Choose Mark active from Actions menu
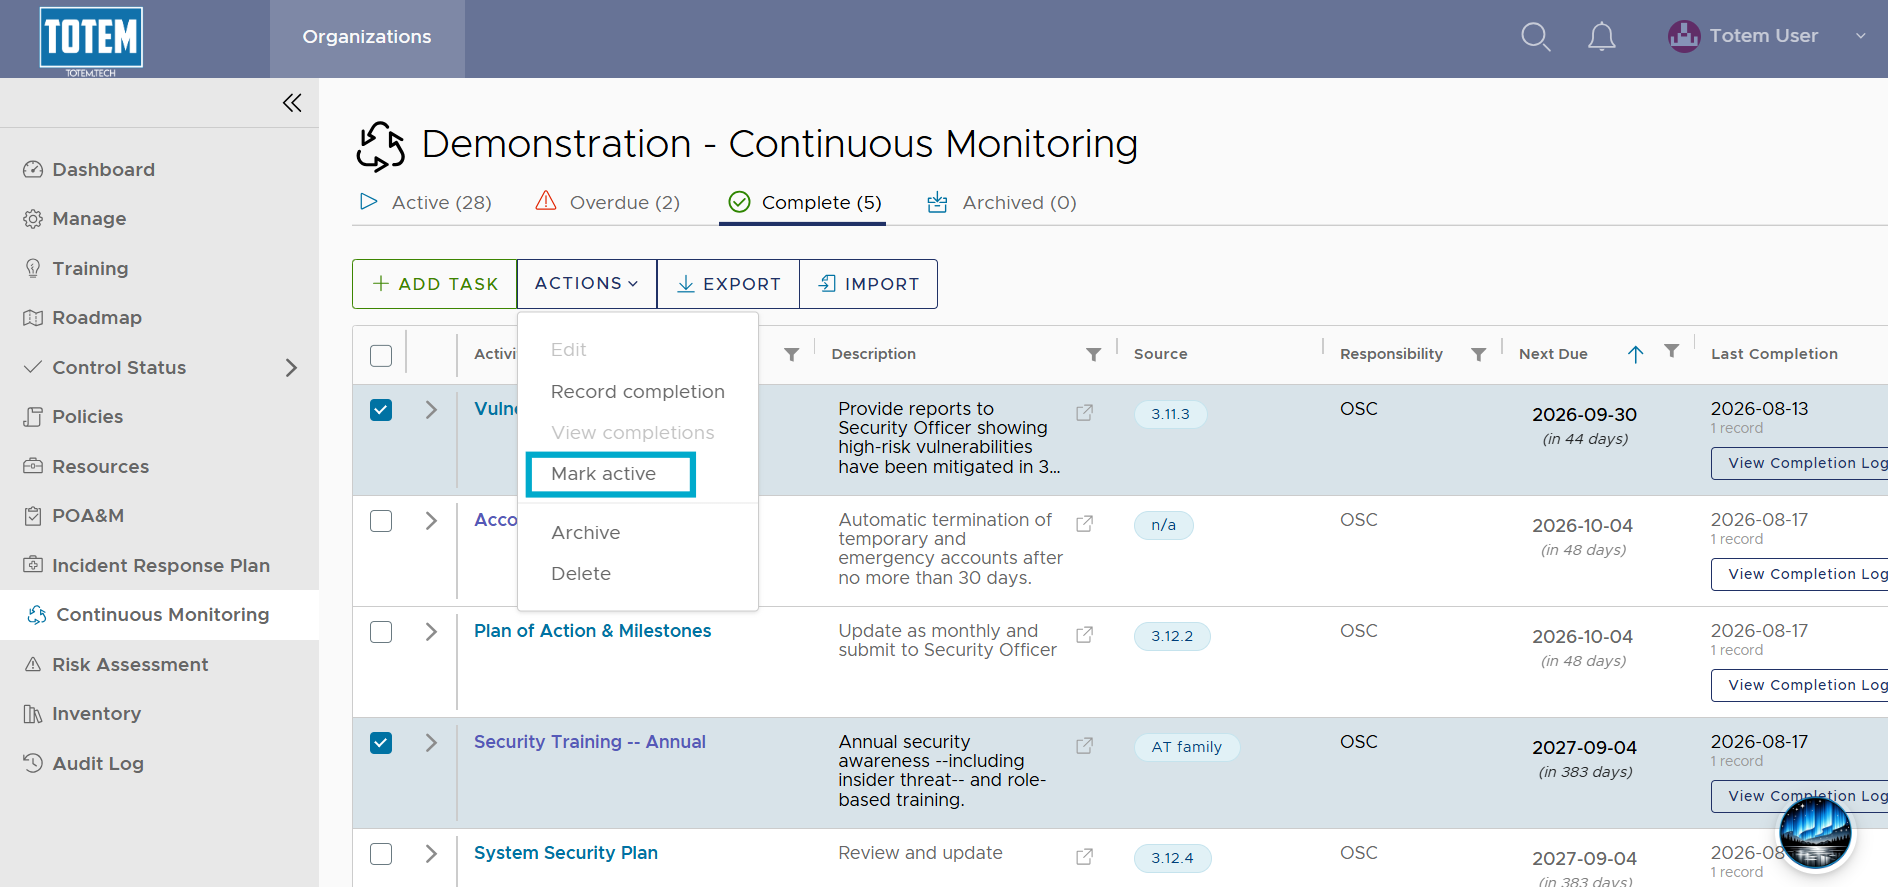Screen dimensions: 1888x887 (x=604, y=474)
